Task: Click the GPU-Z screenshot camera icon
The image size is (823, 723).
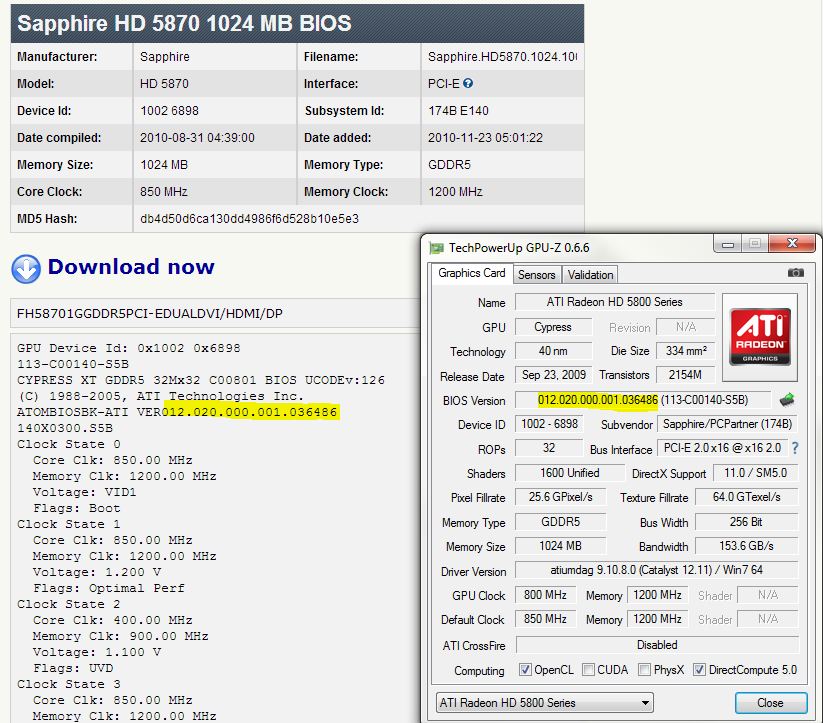Action: point(795,273)
